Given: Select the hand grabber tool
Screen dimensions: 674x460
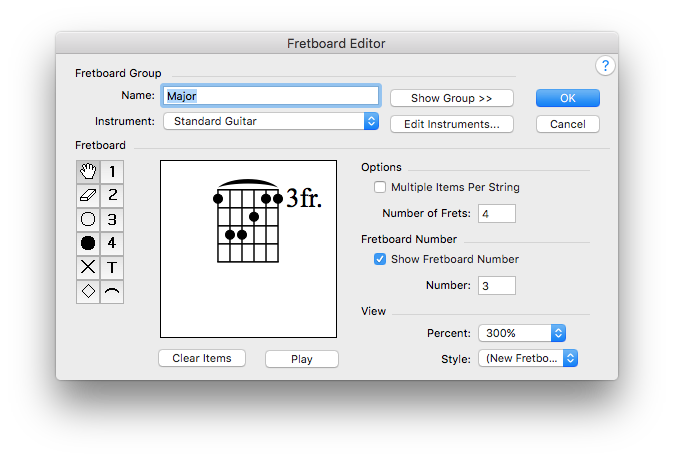Looking at the screenshot, I should click(x=88, y=172).
